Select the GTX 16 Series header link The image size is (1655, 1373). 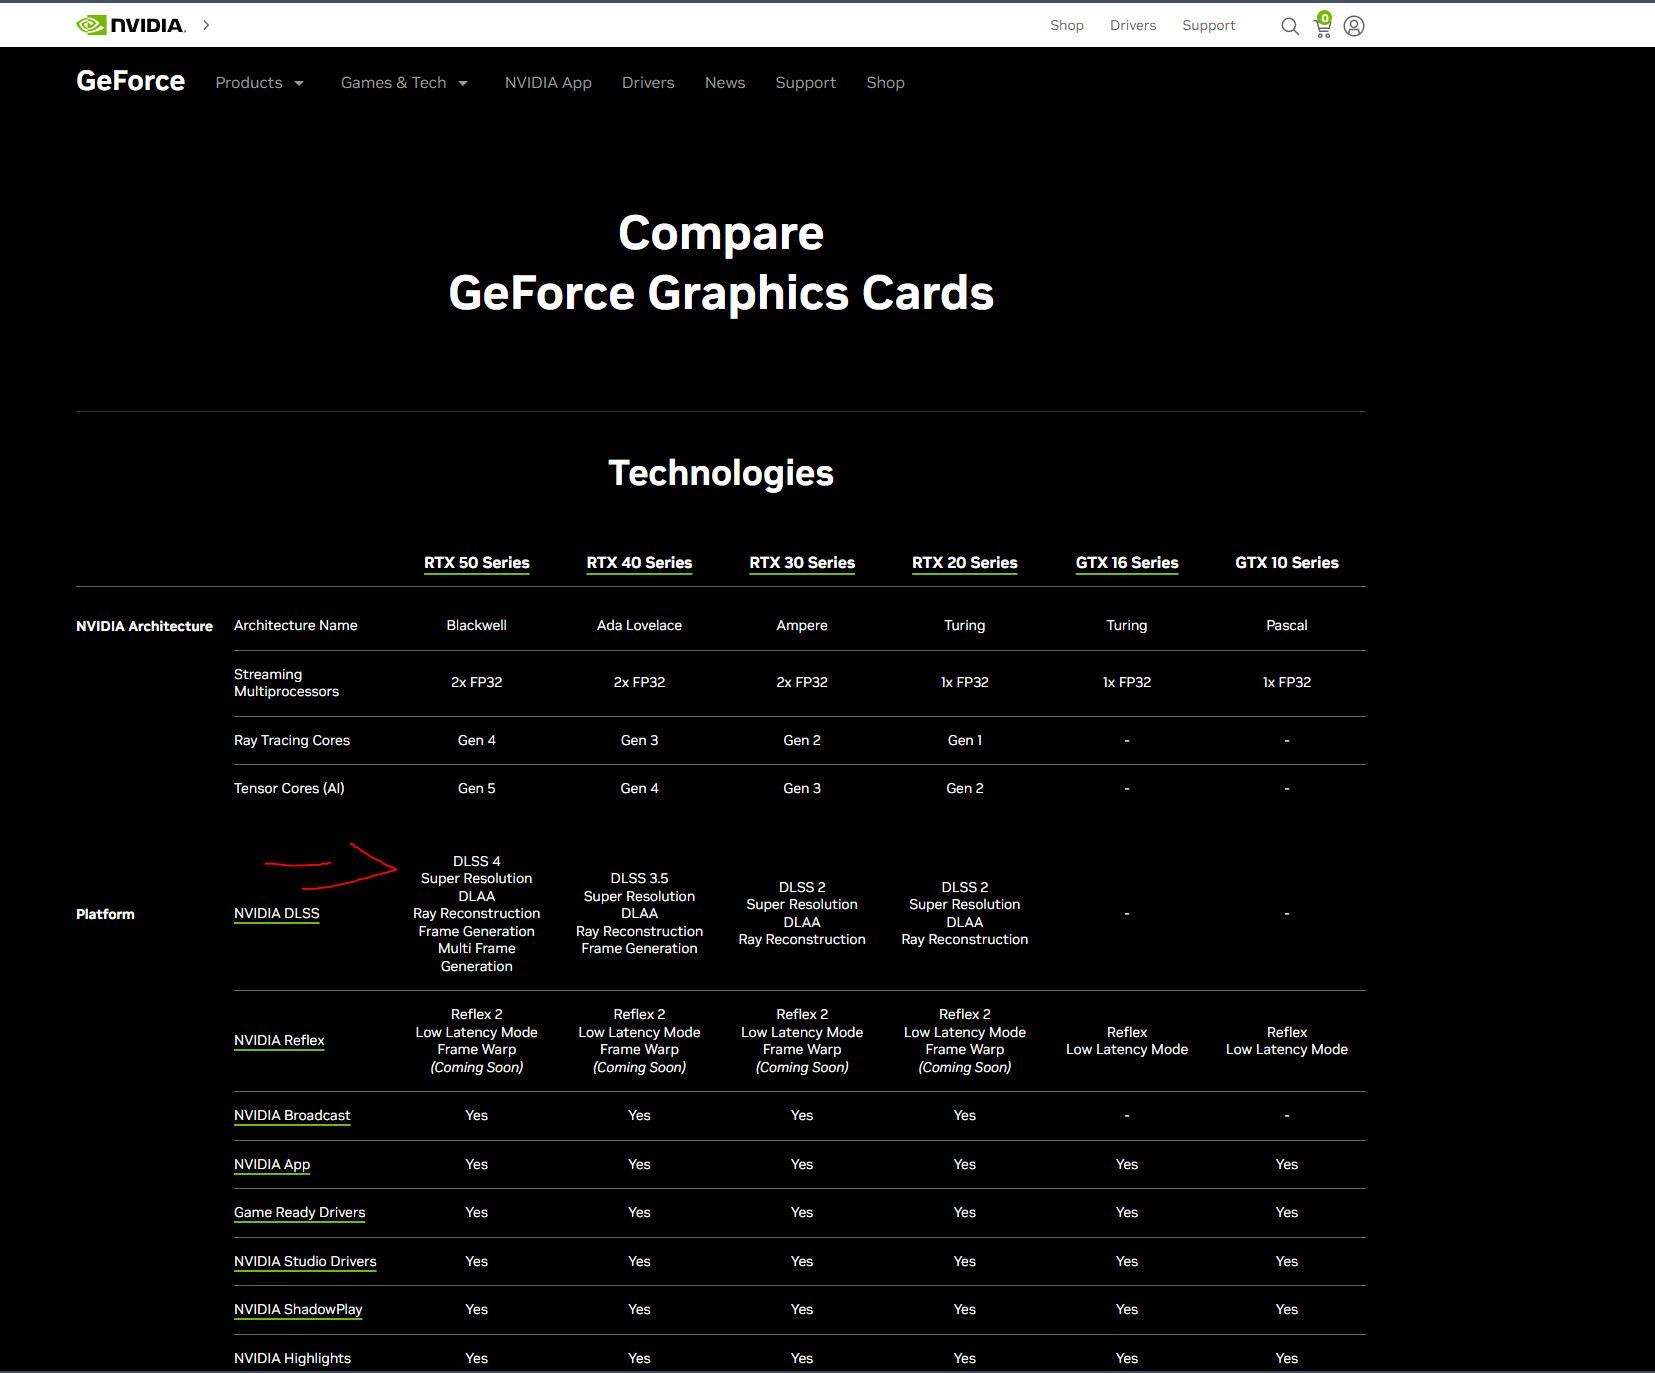pos(1126,563)
